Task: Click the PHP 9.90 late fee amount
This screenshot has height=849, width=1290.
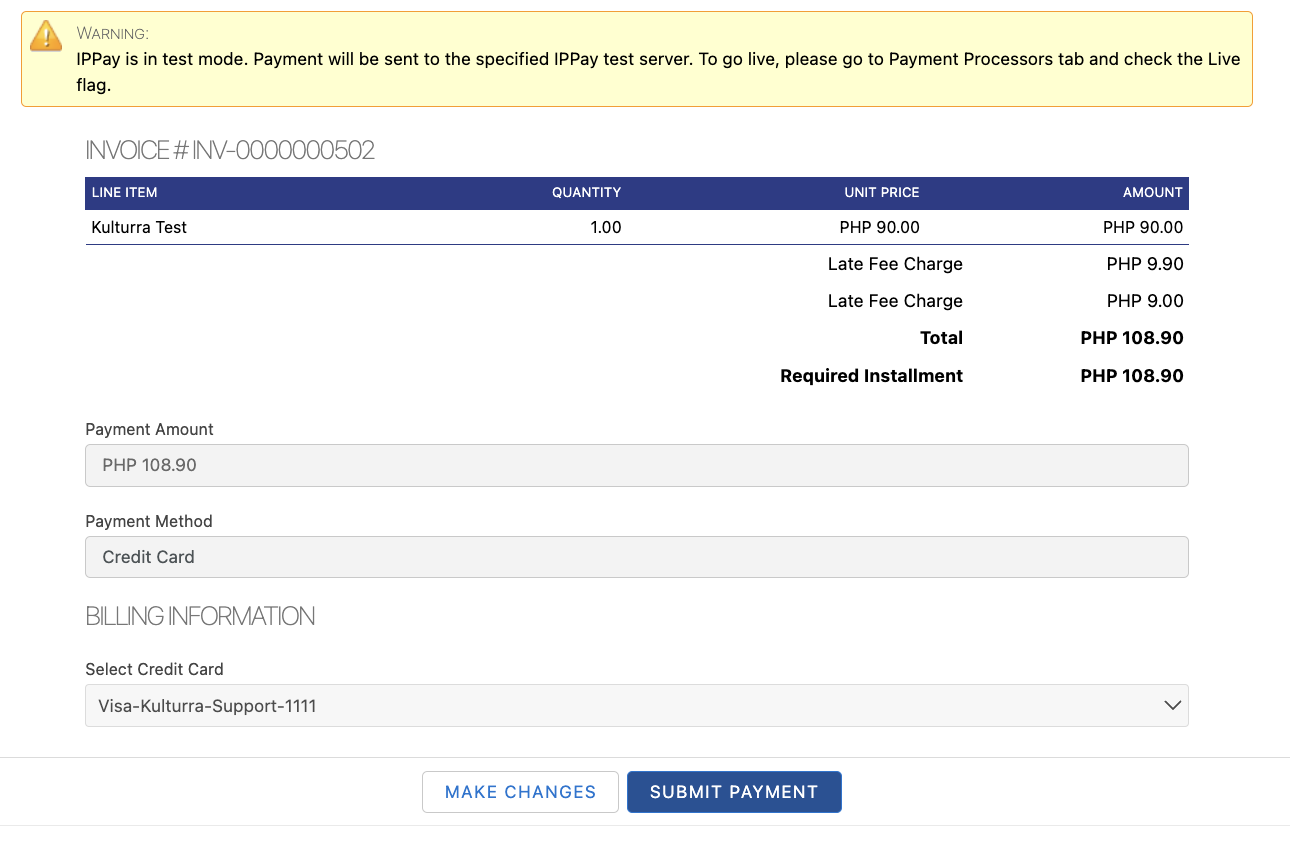Action: [x=1144, y=264]
